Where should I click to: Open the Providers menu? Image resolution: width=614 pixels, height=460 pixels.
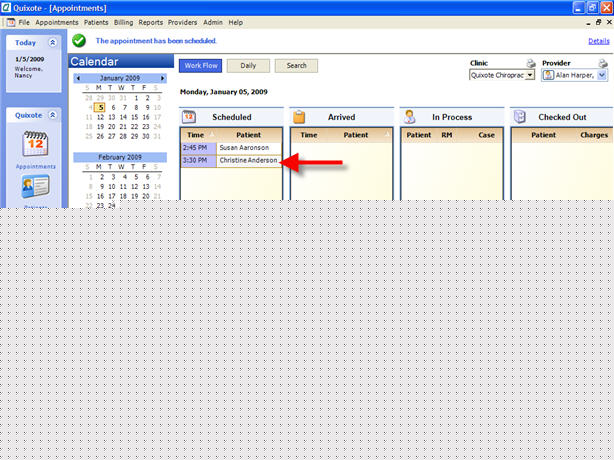(182, 22)
